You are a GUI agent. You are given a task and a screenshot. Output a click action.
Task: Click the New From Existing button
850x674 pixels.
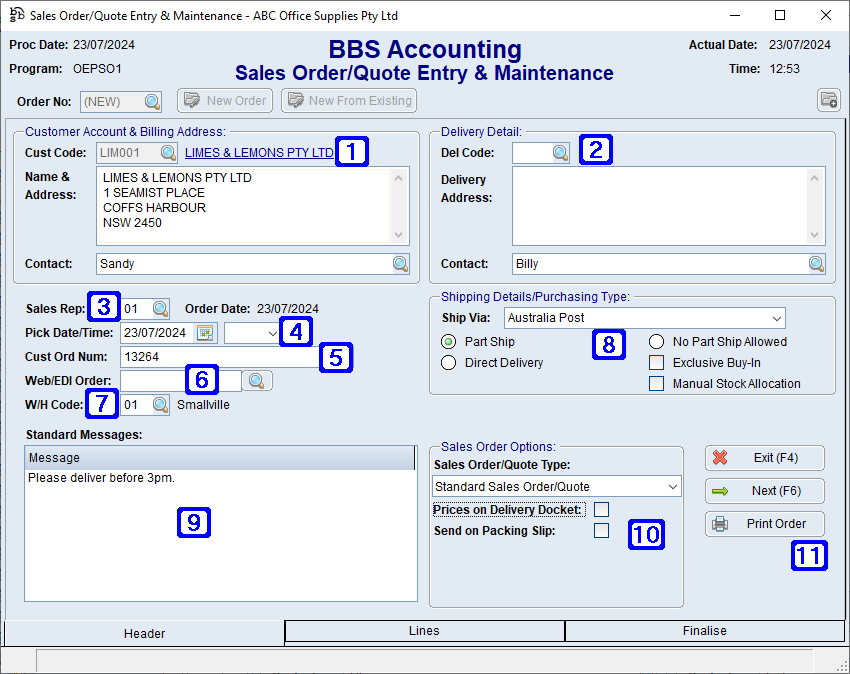coord(349,100)
